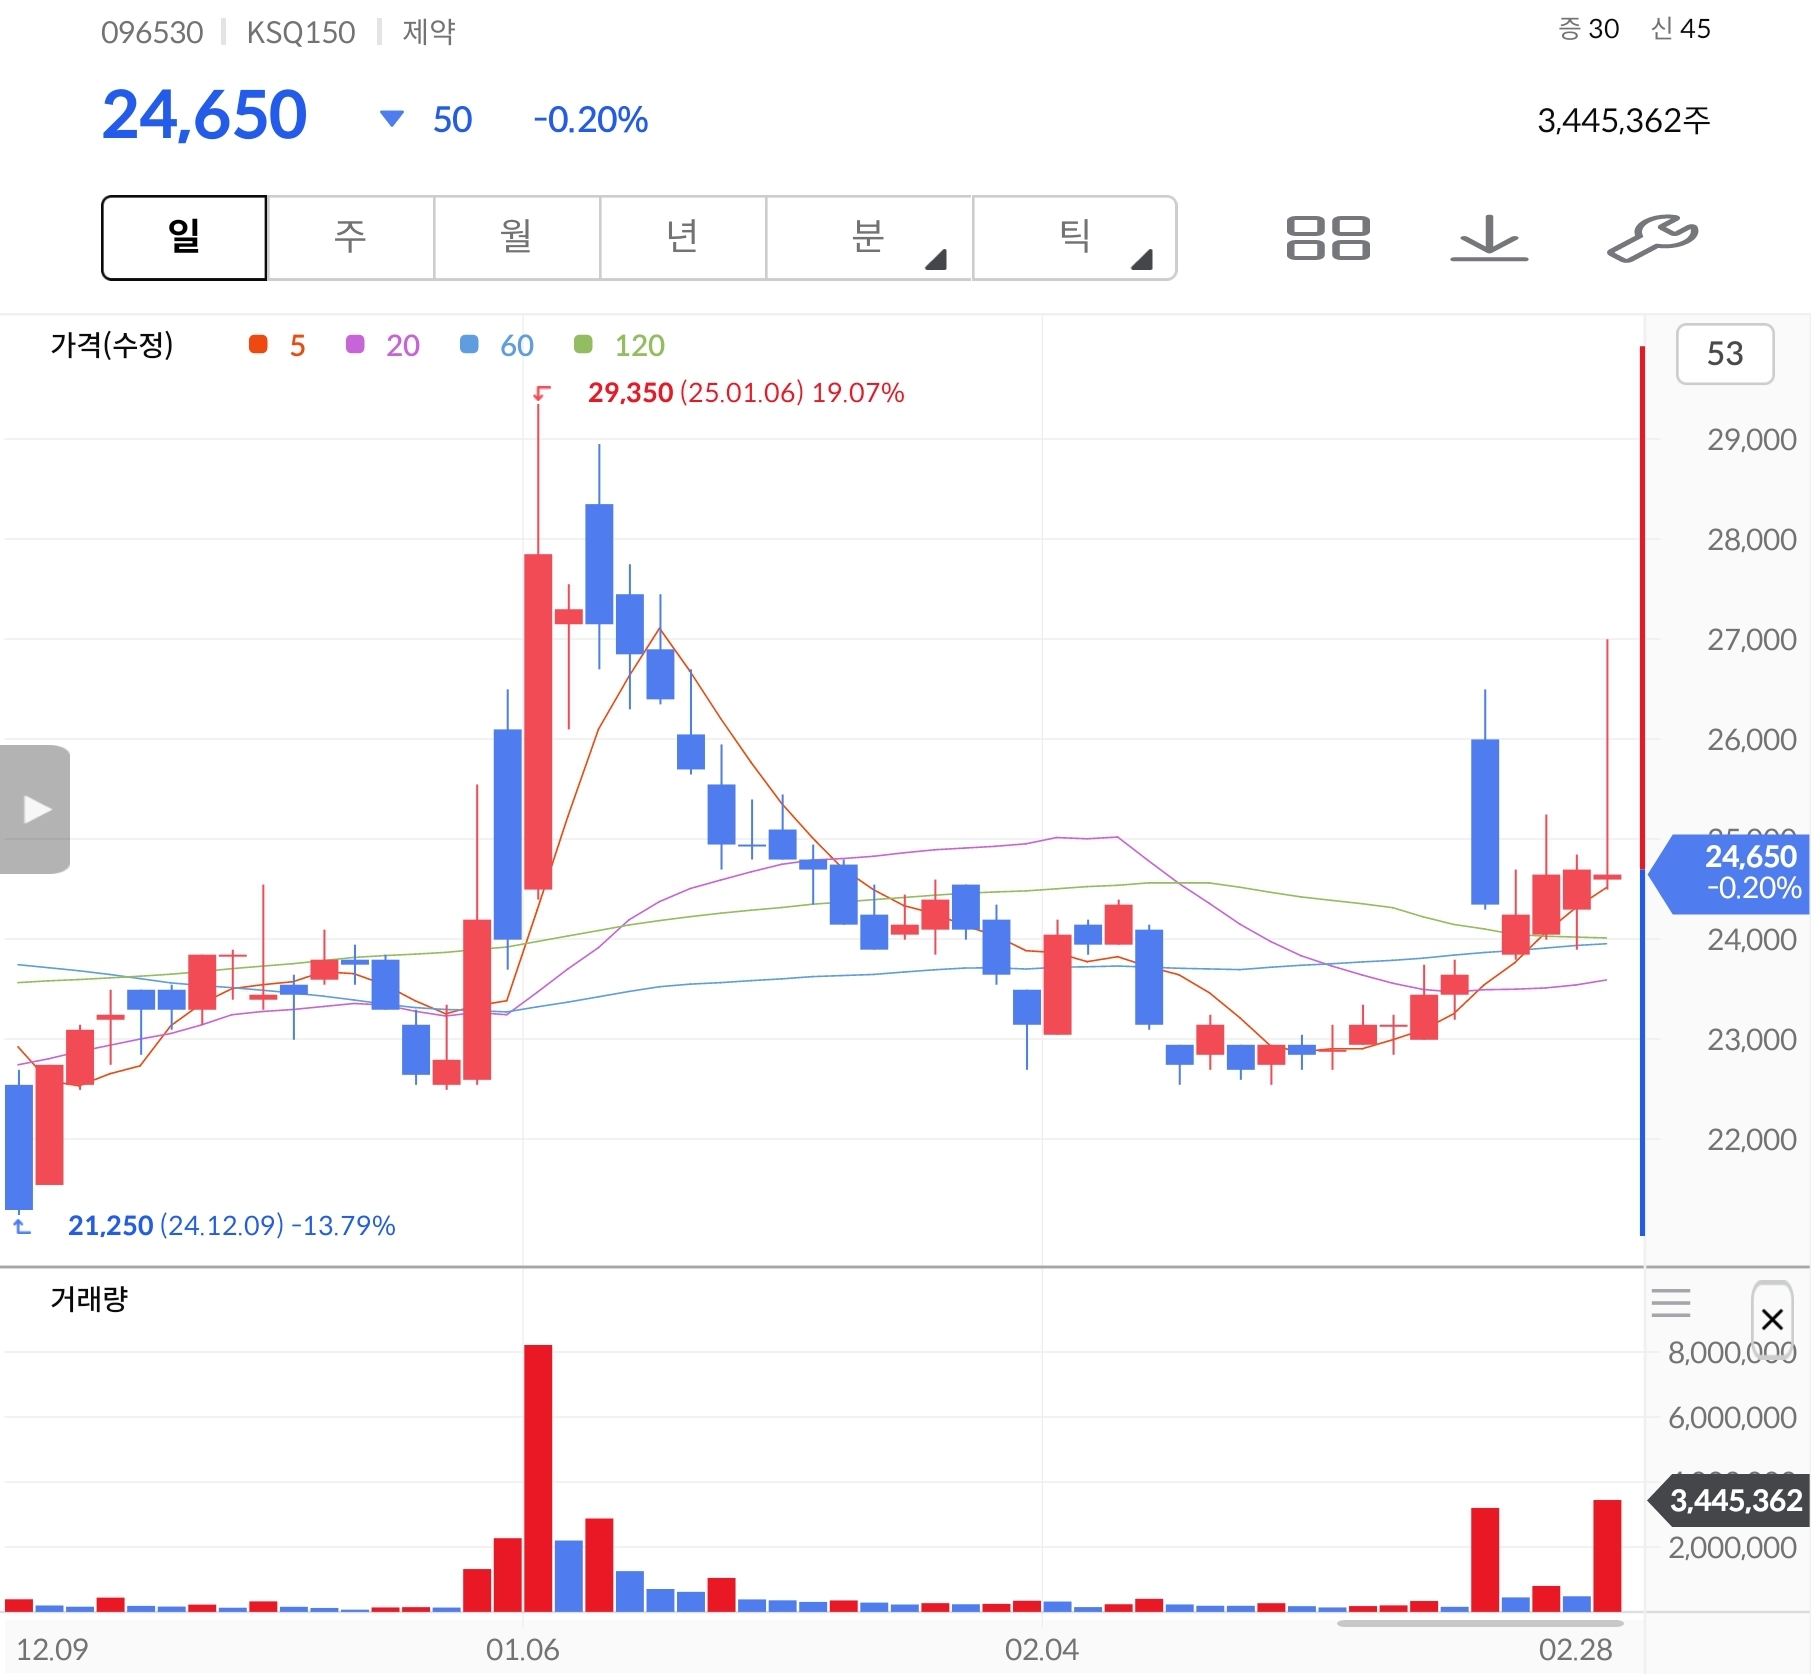
Task: Edit the candle count field showing 53
Action: tap(1725, 354)
